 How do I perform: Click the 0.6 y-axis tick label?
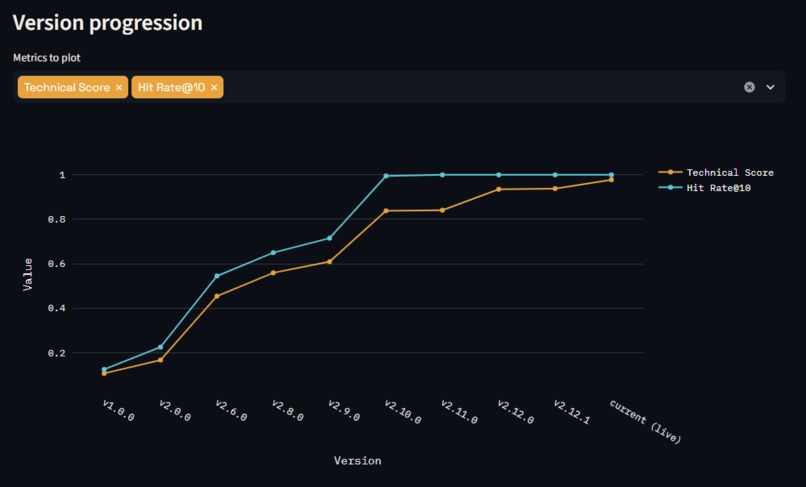57,264
